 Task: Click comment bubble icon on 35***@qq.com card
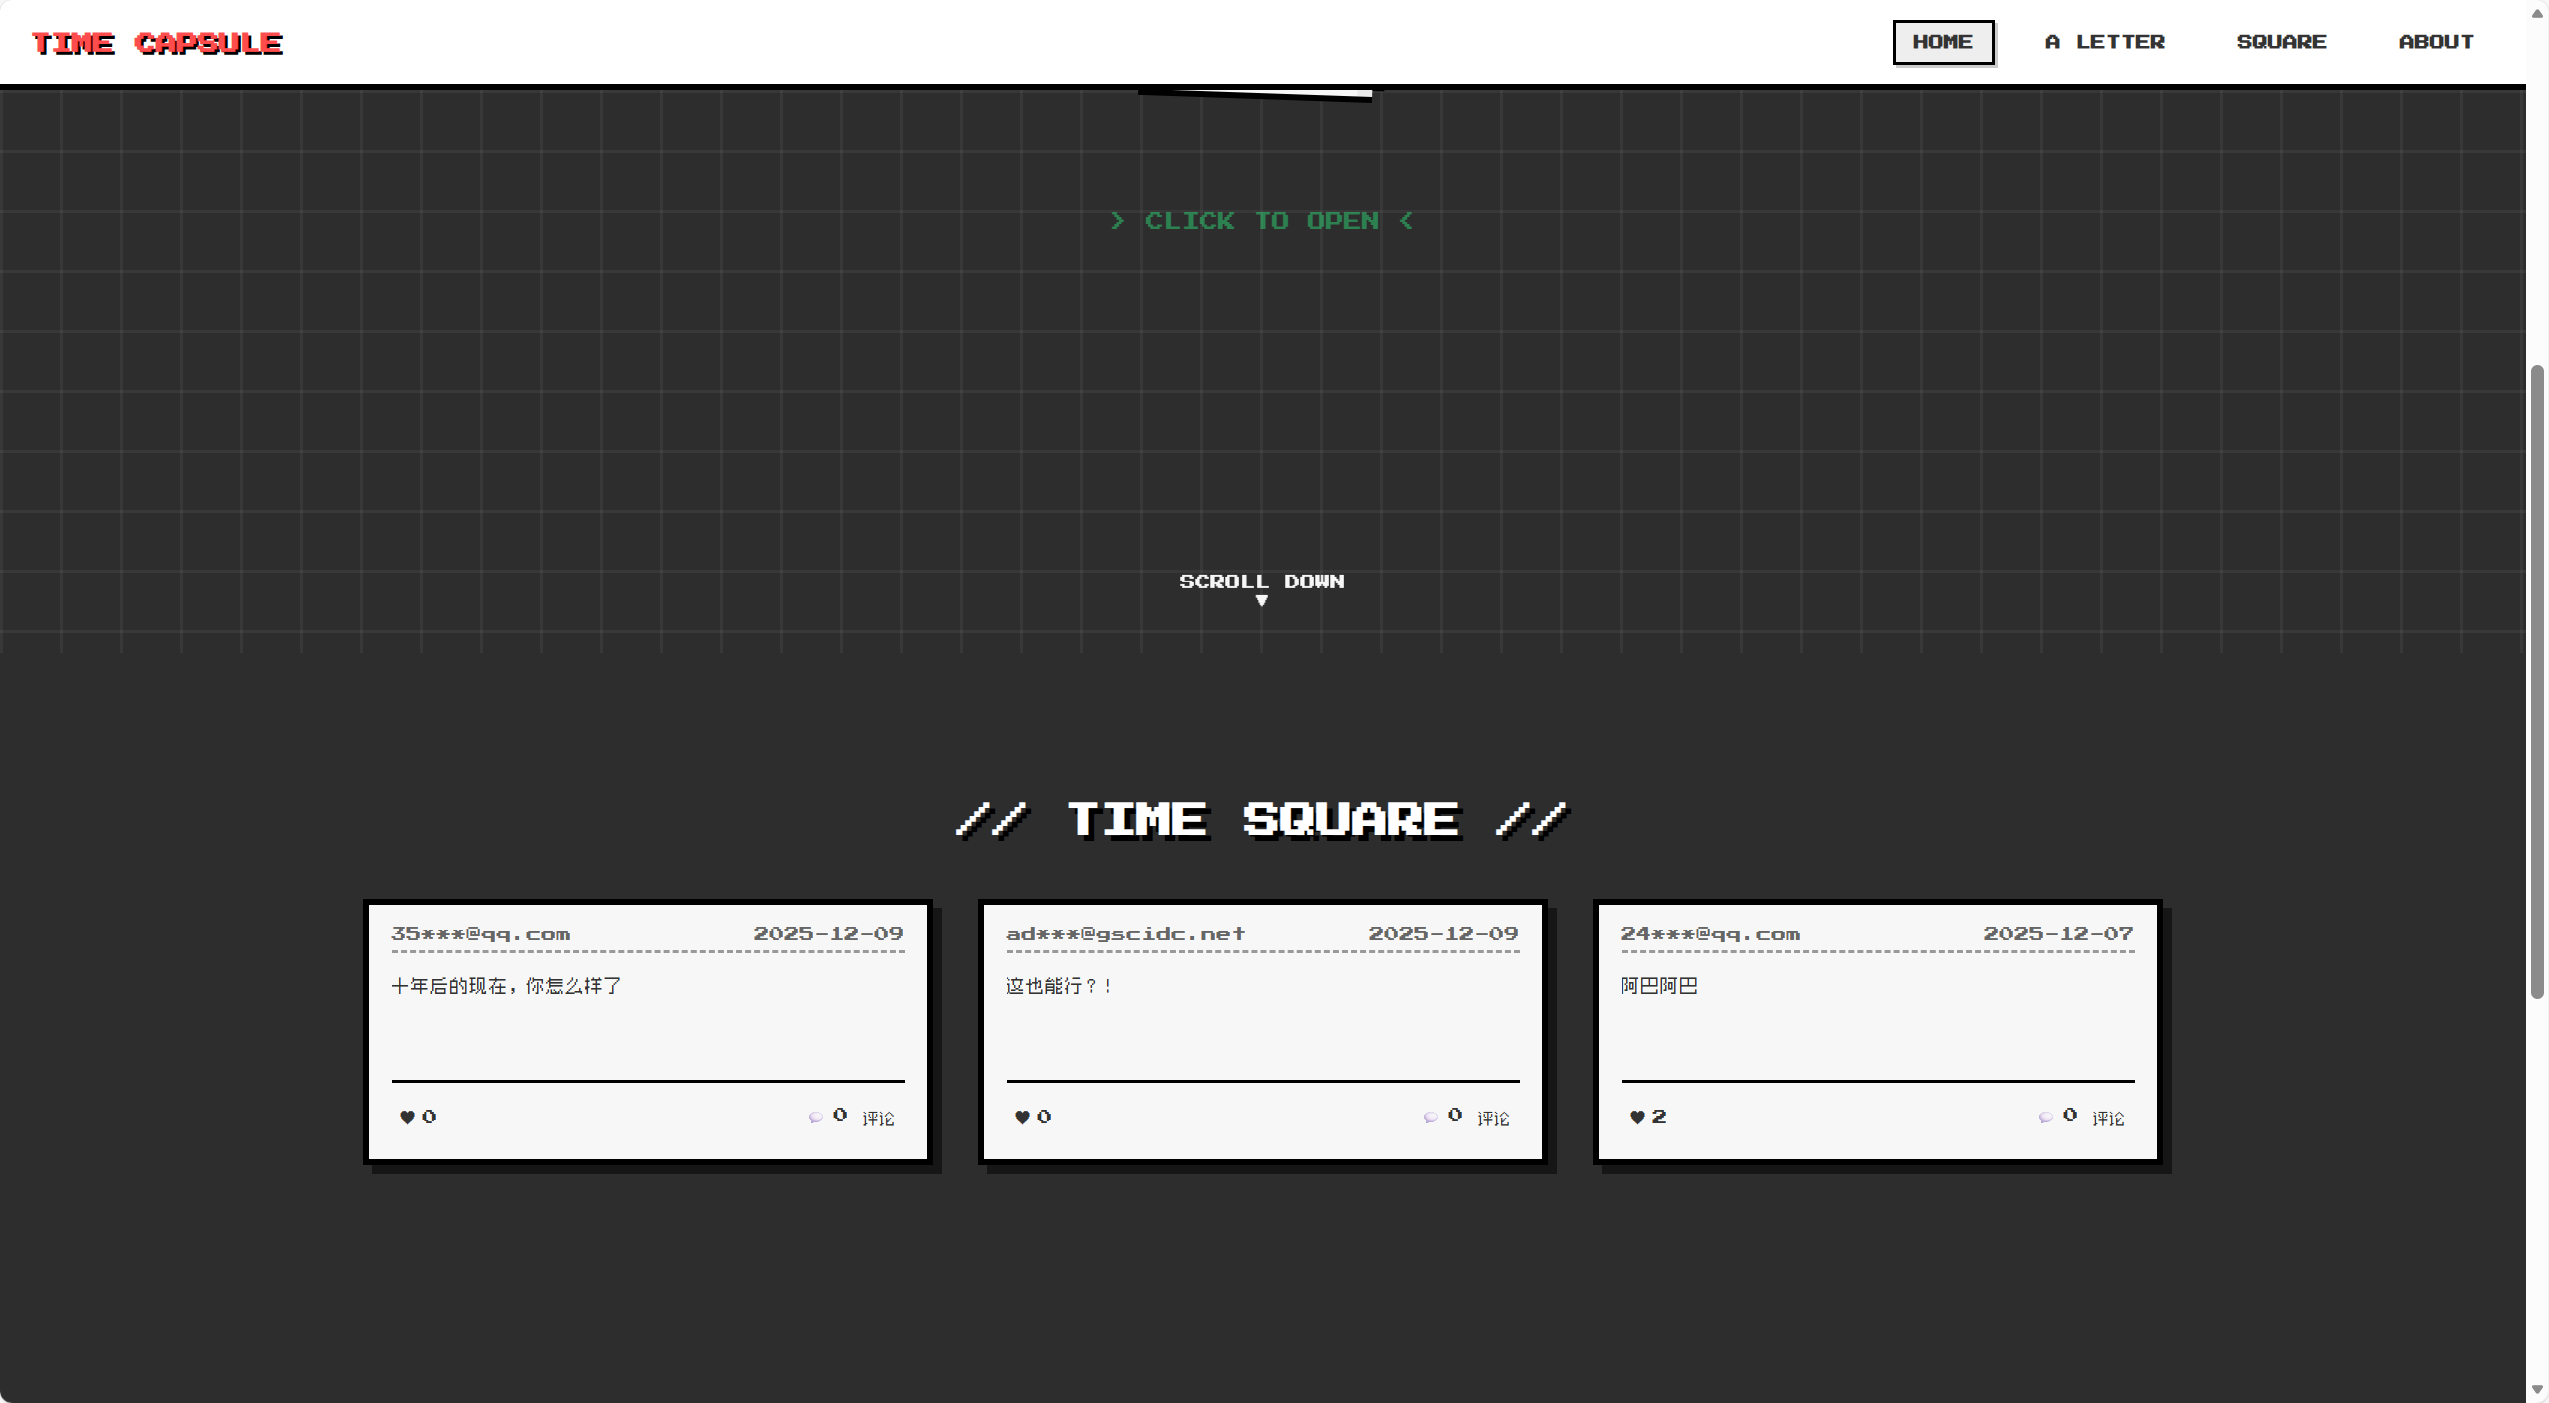(x=816, y=1117)
